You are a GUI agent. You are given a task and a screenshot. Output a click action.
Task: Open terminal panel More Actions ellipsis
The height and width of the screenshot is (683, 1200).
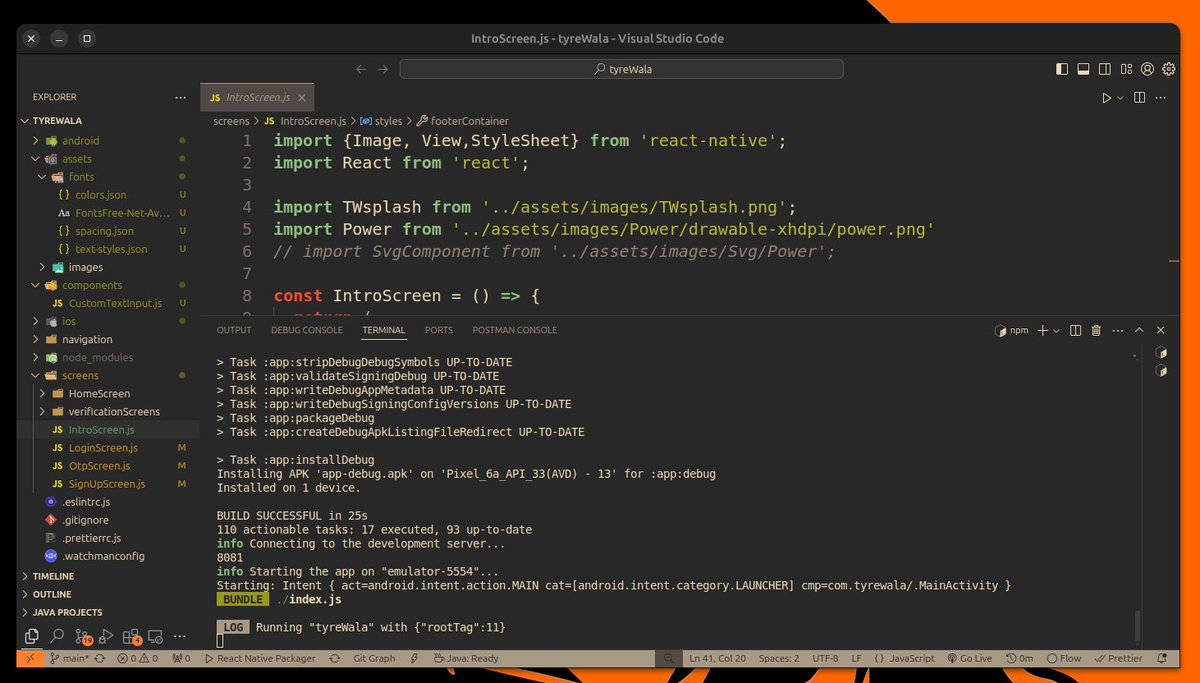1118,330
